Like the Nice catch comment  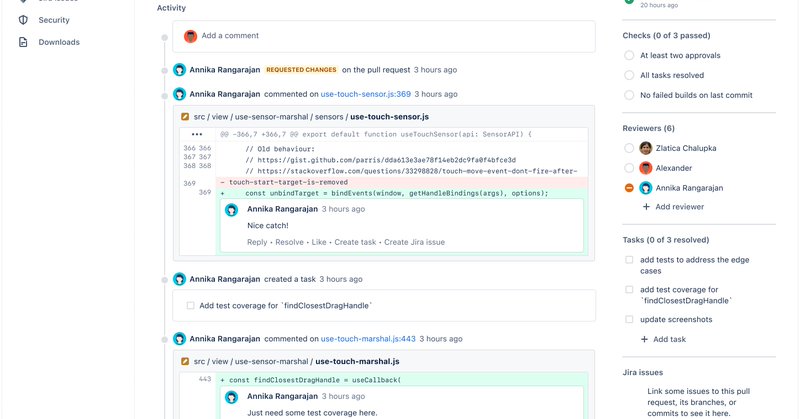tap(319, 242)
